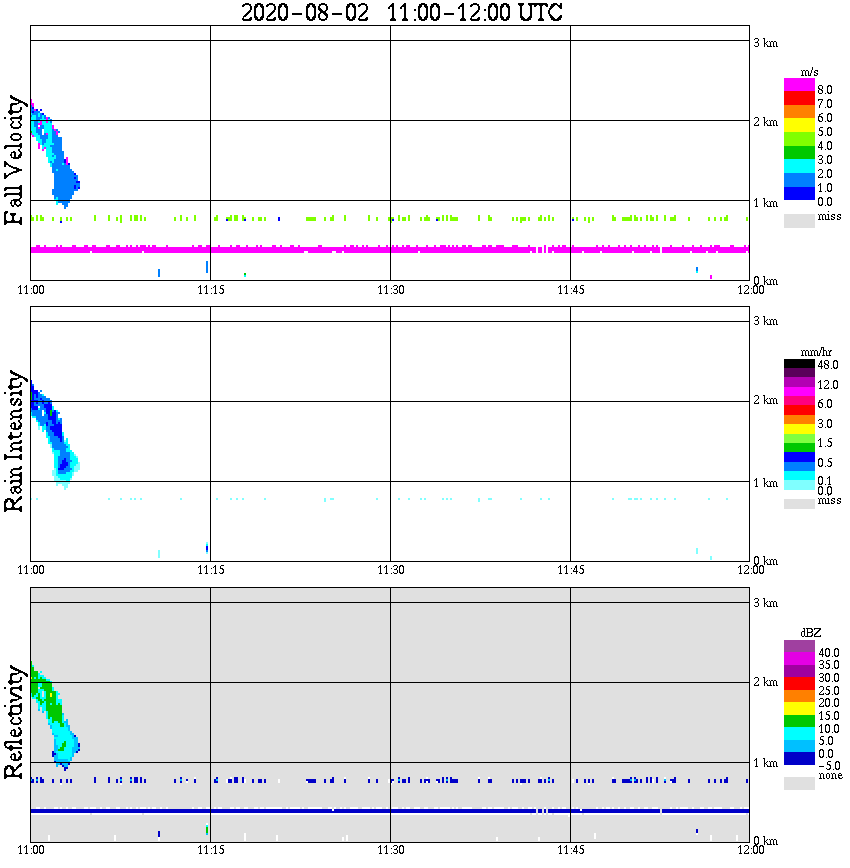Click the -5.0 value in the dBZ legend
The height and width of the screenshot is (868, 850).
click(x=829, y=766)
